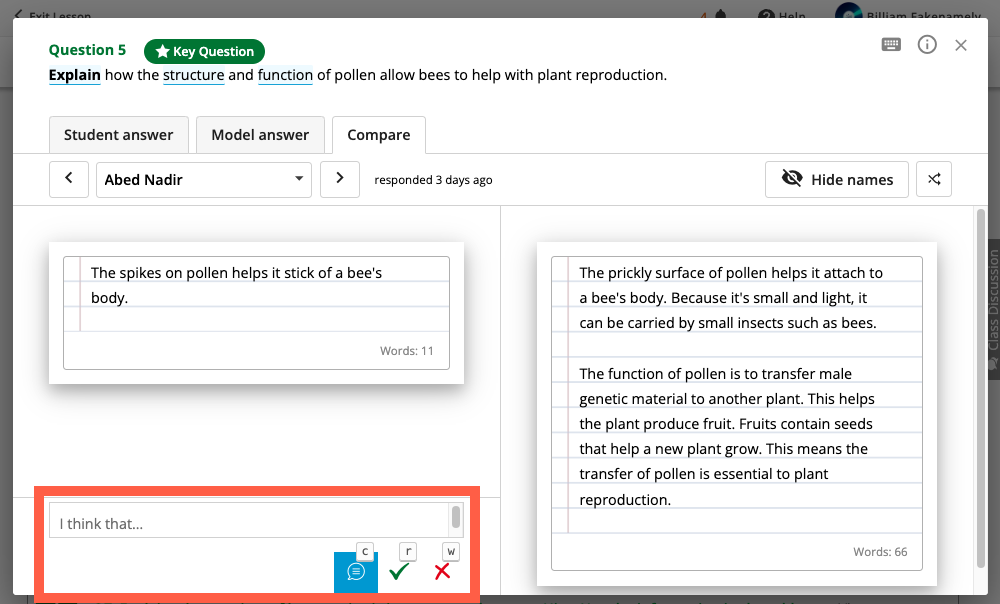Click the eye icon inside Hide names
Viewport: 1000px width, 604px height.
pyautogui.click(x=791, y=179)
